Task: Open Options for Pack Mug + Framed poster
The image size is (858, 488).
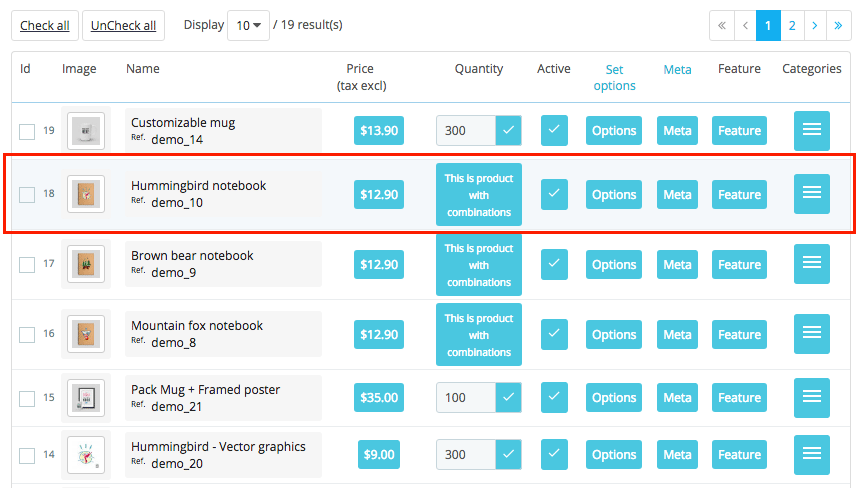Action: 613,397
